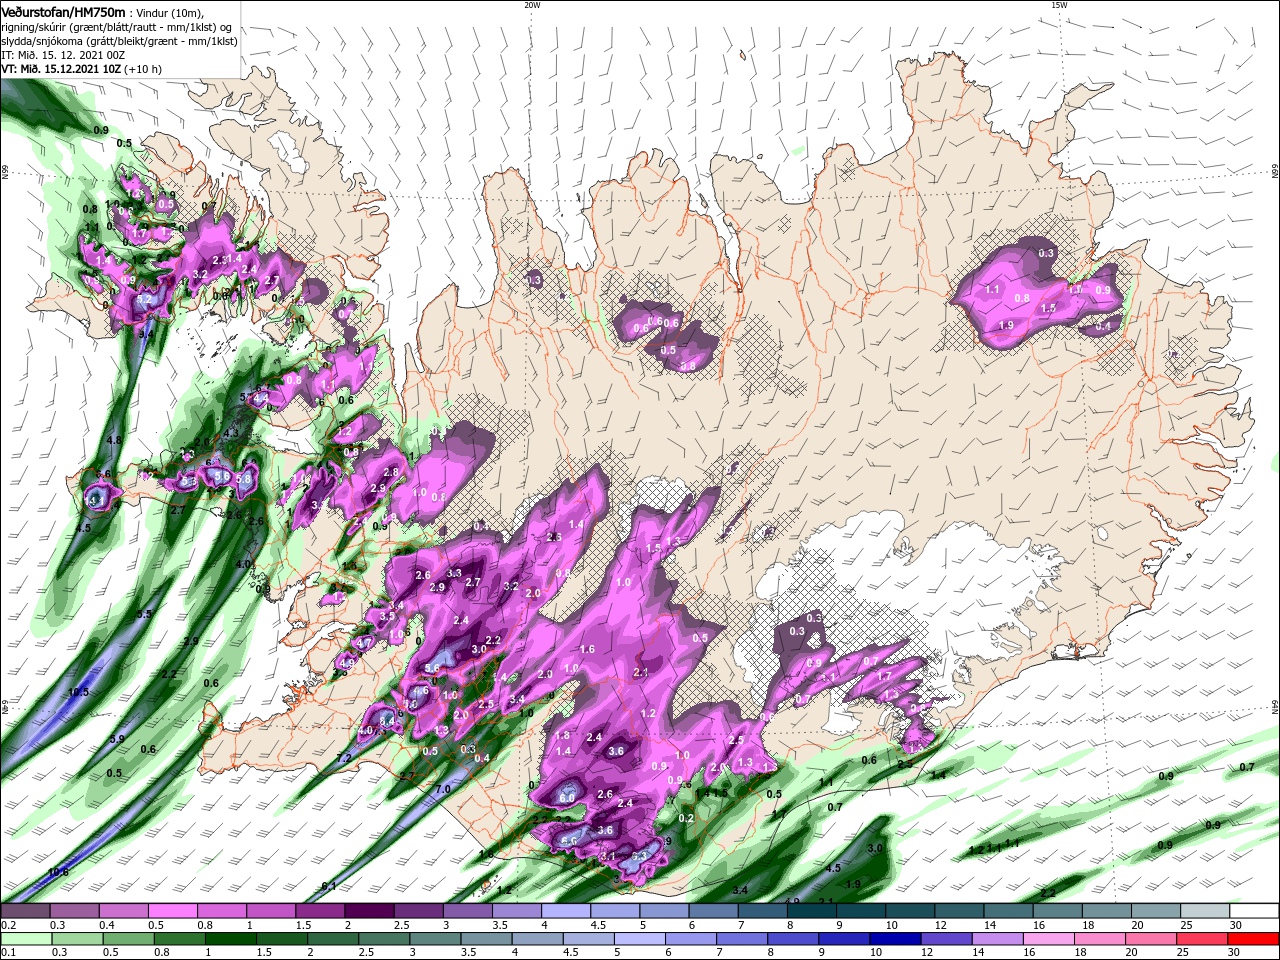
Task: Click the darkest green rain-scale swatch labeled 1
Action: (230, 939)
